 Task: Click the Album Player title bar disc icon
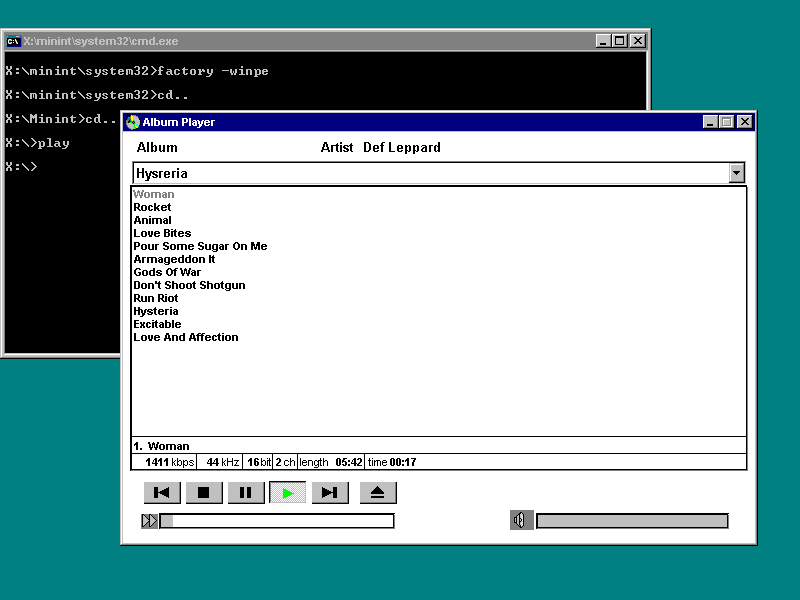[x=133, y=122]
